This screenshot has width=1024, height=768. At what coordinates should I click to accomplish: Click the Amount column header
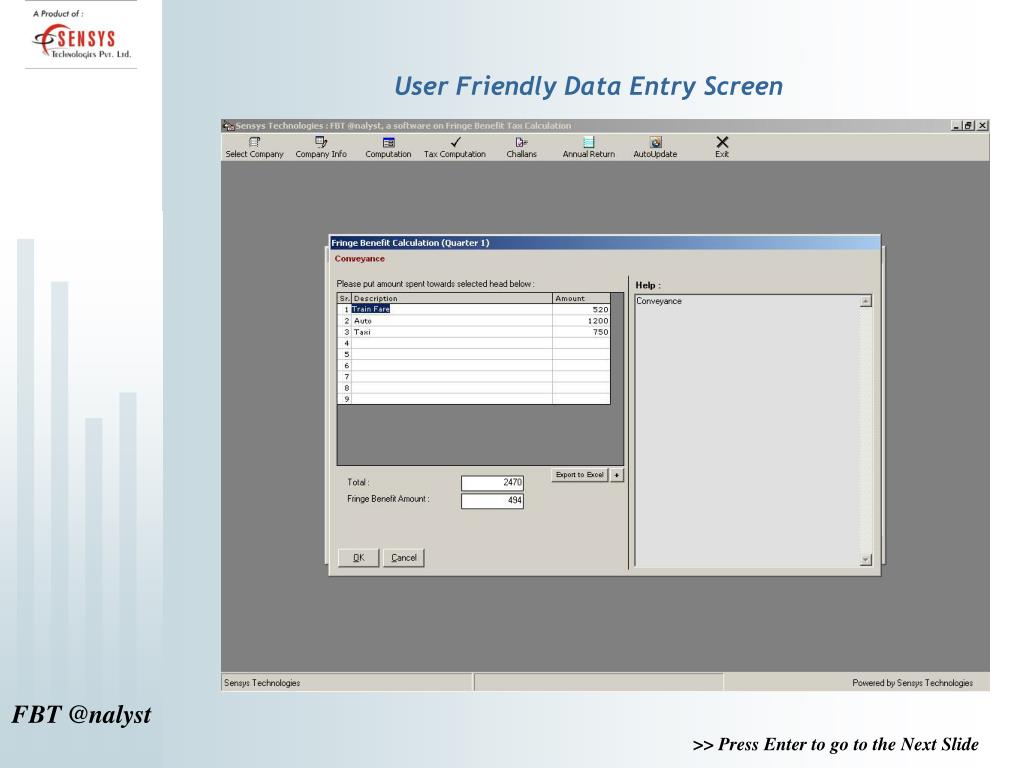tap(581, 298)
